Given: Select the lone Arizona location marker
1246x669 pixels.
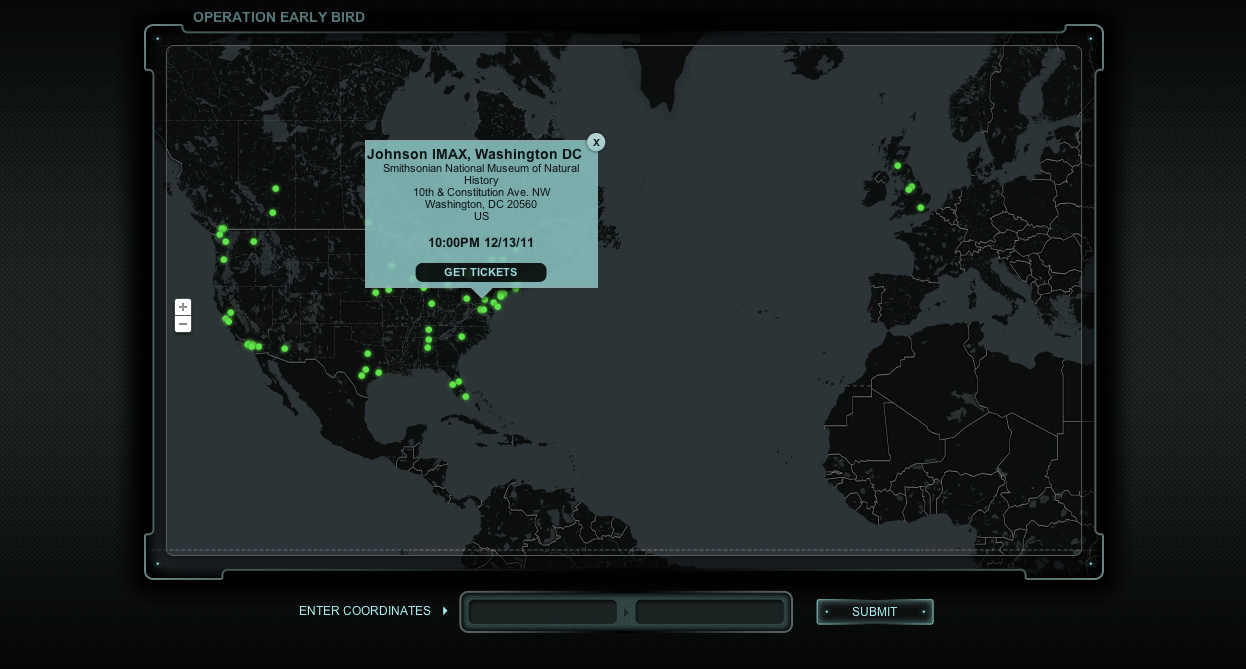Looking at the screenshot, I should point(285,349).
